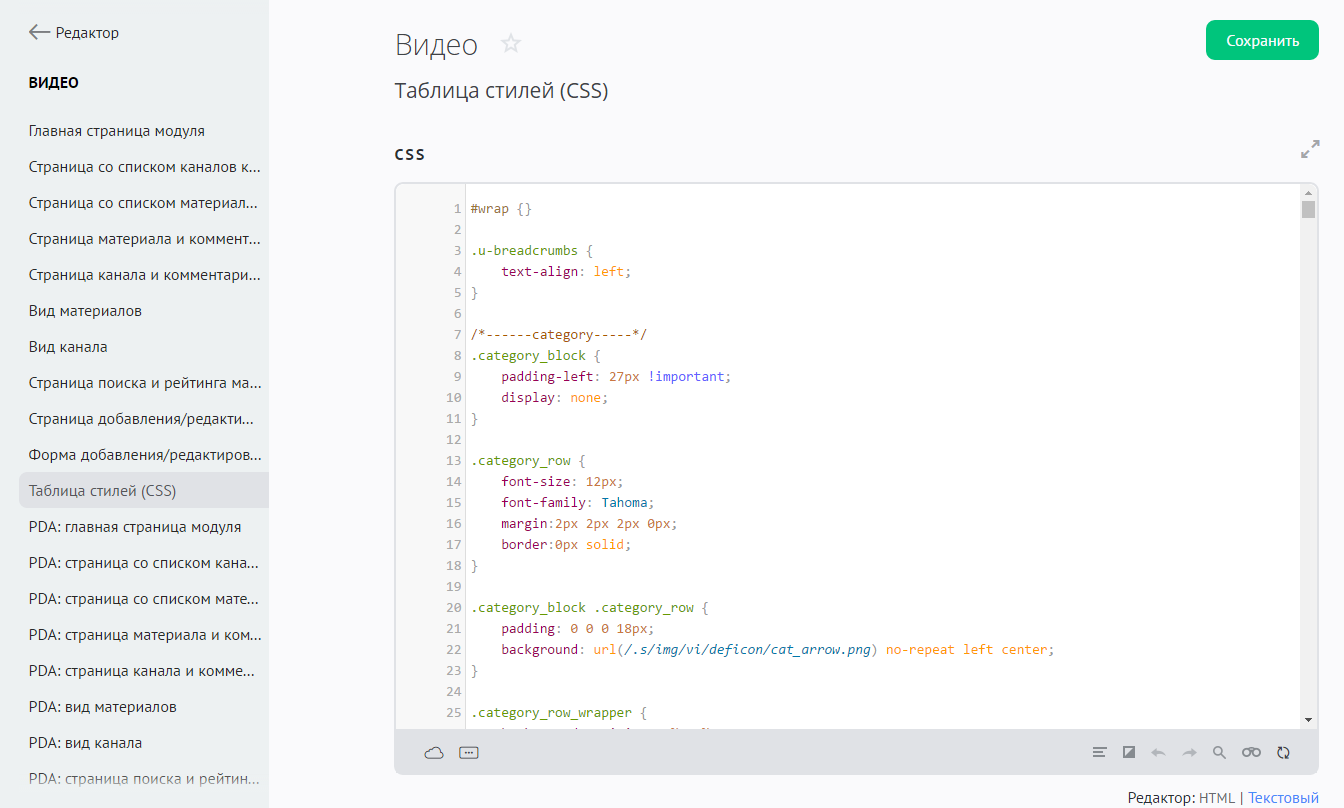Expand the CSS editor to fullscreen
This screenshot has height=808, width=1344.
coord(1310,150)
